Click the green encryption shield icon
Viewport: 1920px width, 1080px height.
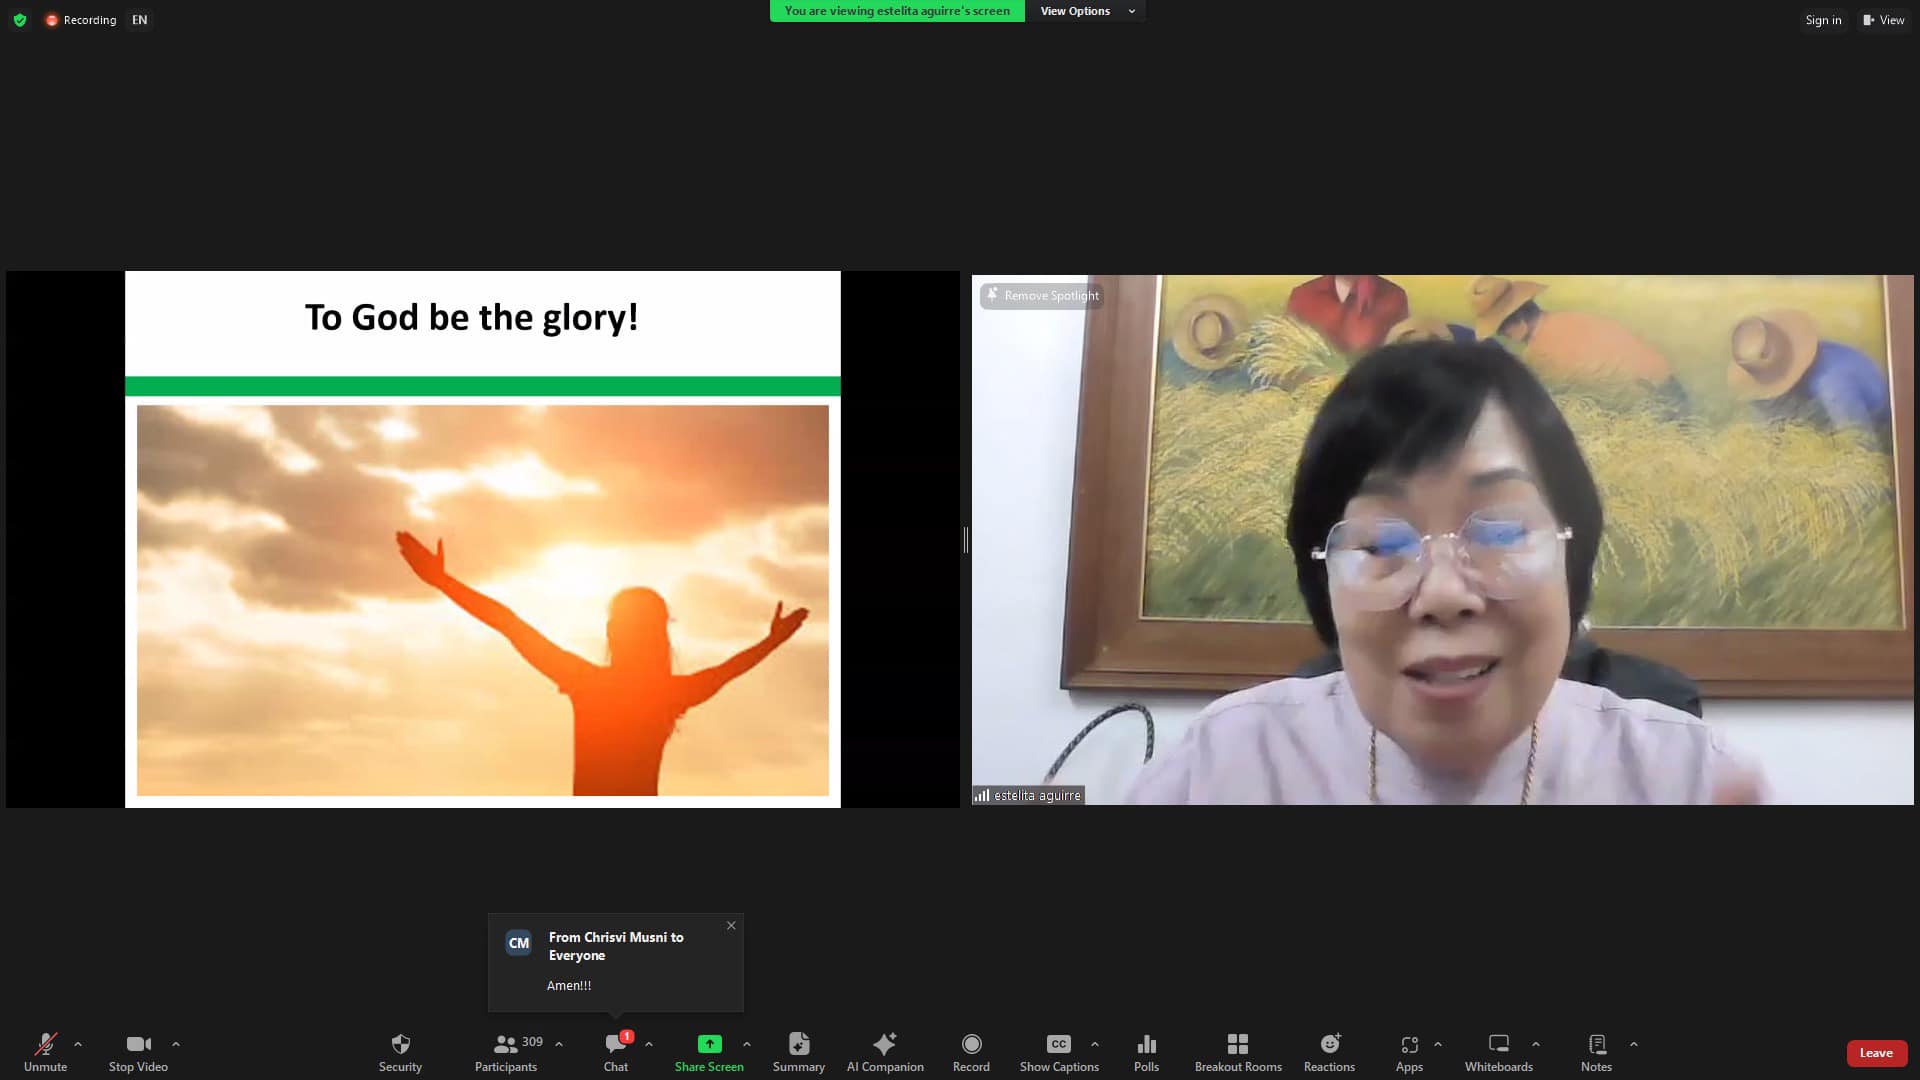20,20
